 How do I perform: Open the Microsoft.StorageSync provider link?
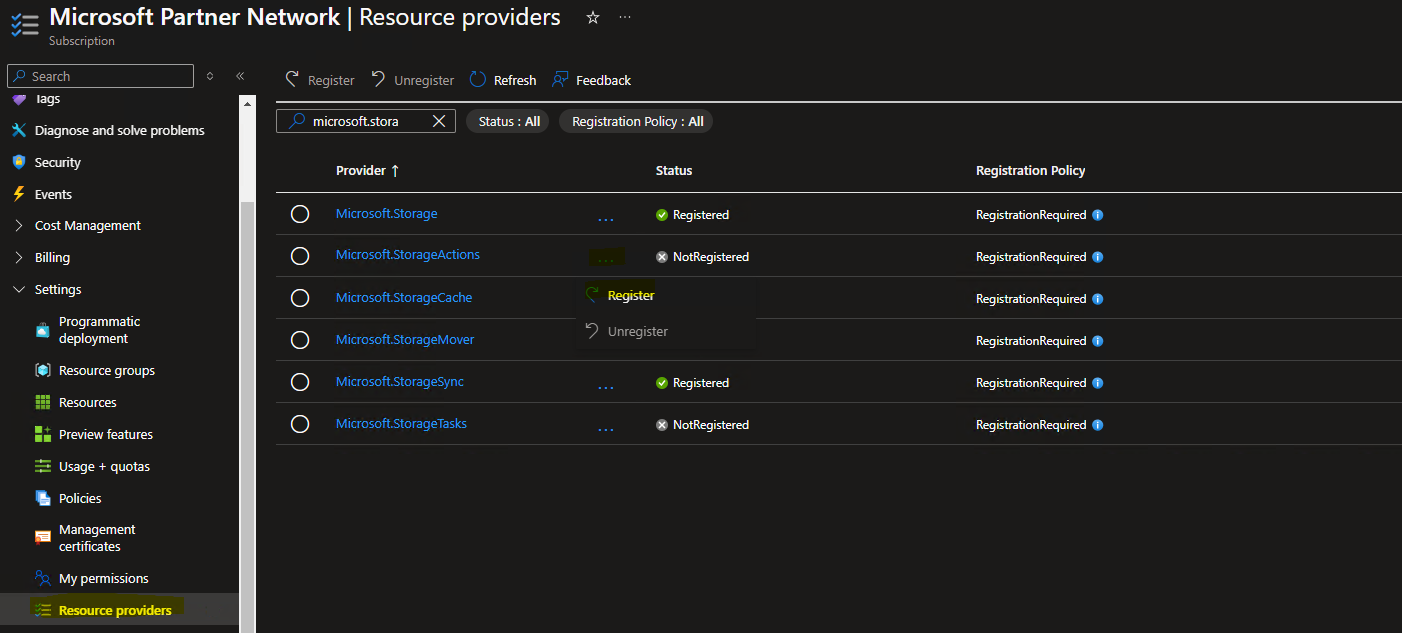tap(400, 382)
